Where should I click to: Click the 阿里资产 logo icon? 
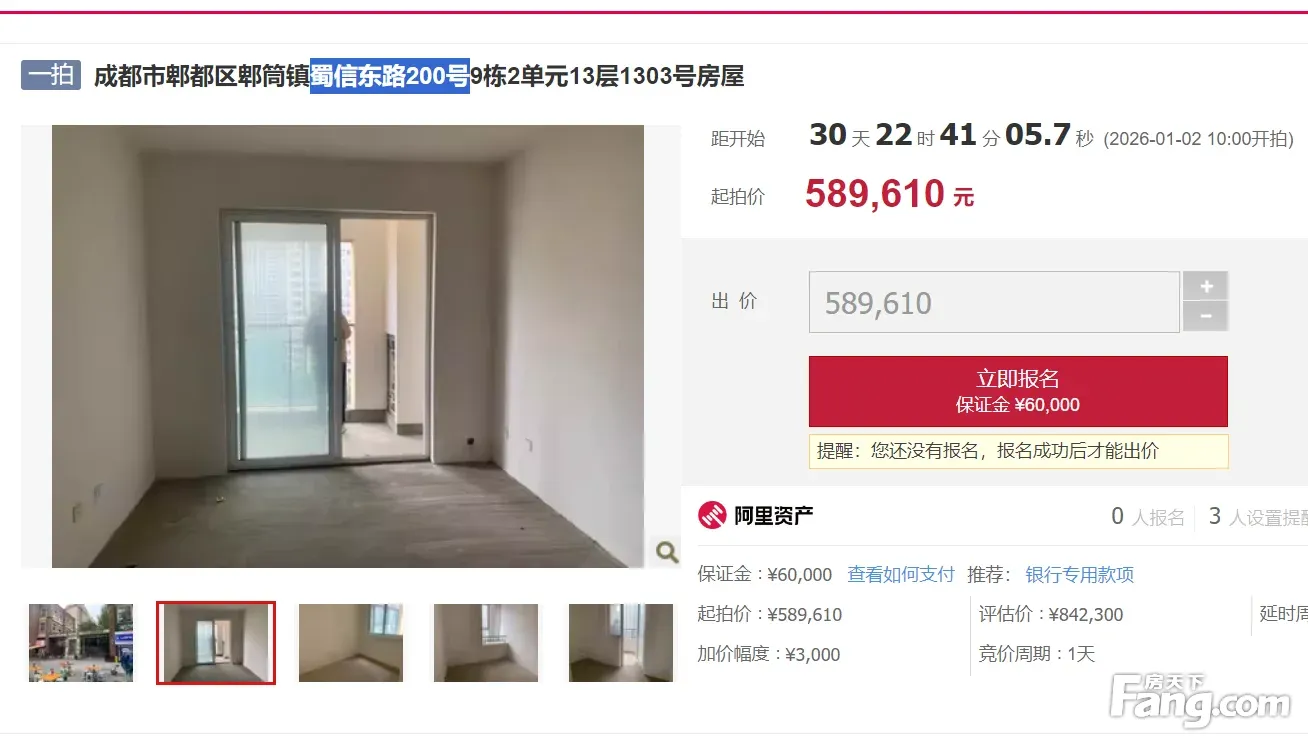point(711,516)
